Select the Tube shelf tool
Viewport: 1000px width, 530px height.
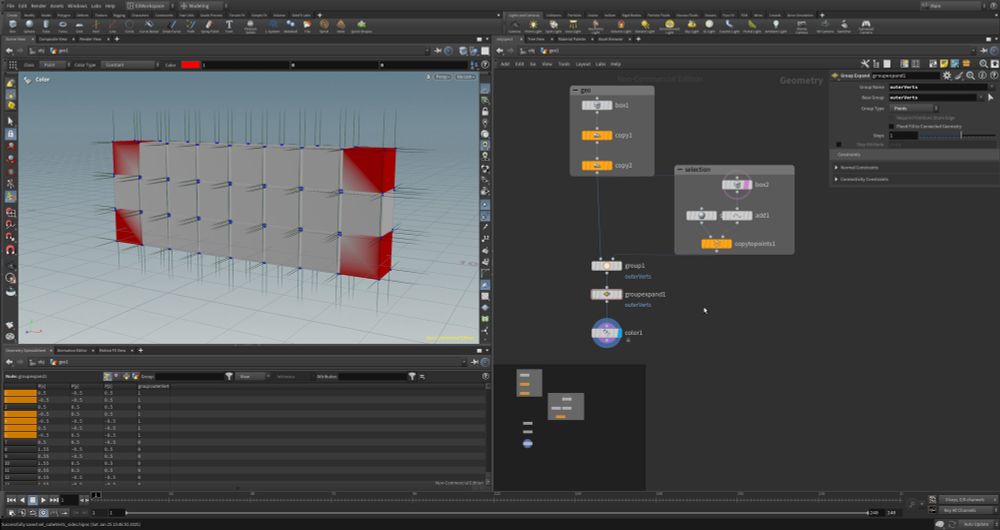46,26
